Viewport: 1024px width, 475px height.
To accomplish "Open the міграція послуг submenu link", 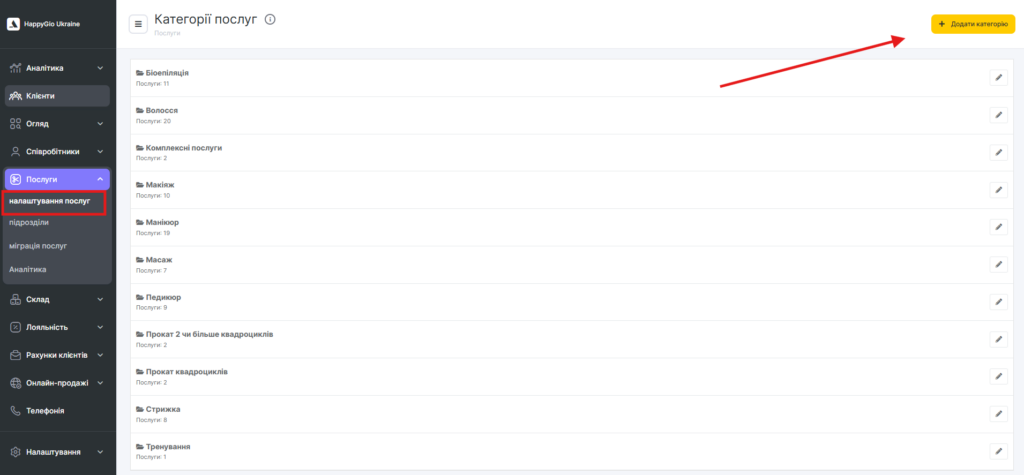I will (38, 245).
